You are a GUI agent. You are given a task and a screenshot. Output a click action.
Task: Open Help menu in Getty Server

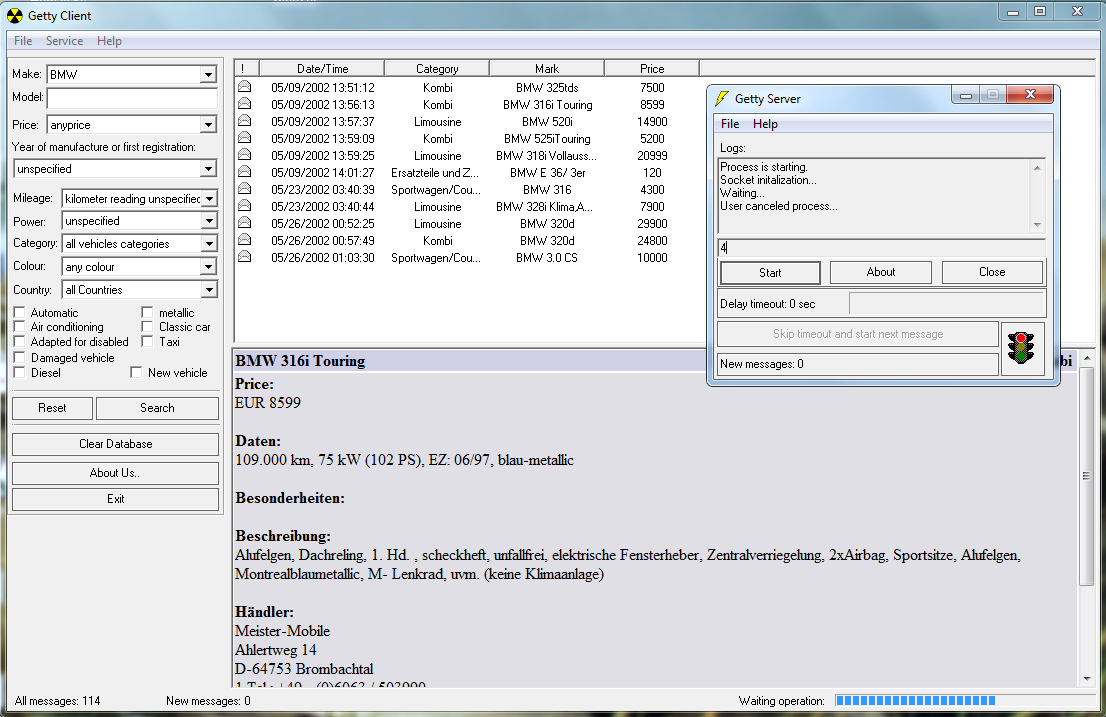point(765,124)
